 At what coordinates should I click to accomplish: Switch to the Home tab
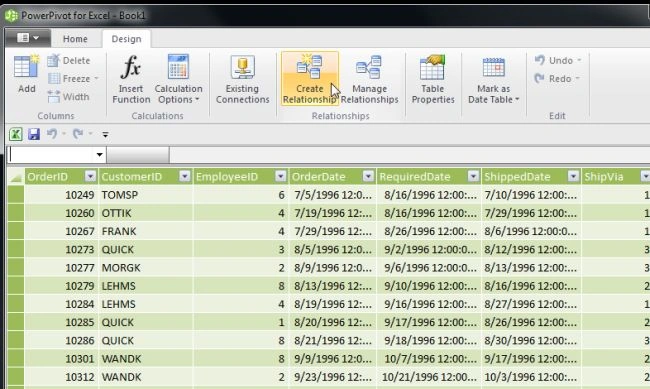pyautogui.click(x=75, y=39)
